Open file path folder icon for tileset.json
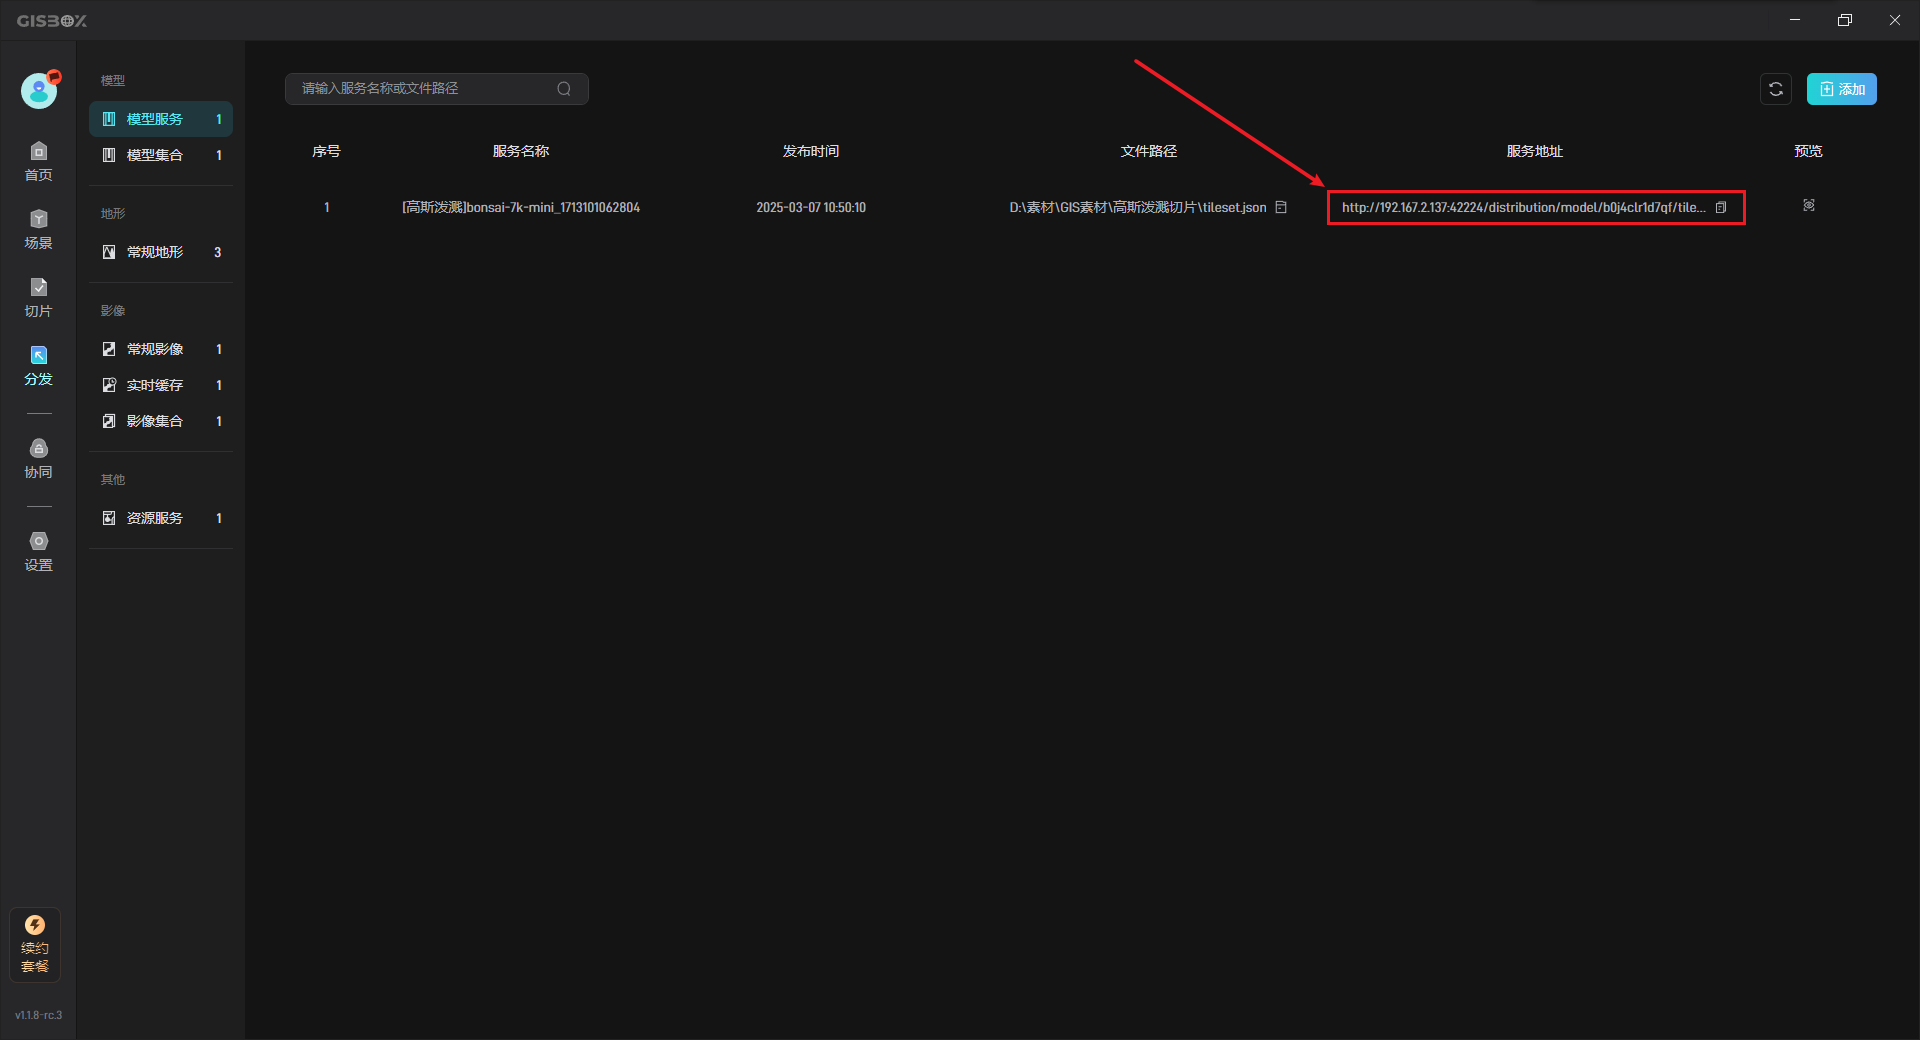 1281,207
